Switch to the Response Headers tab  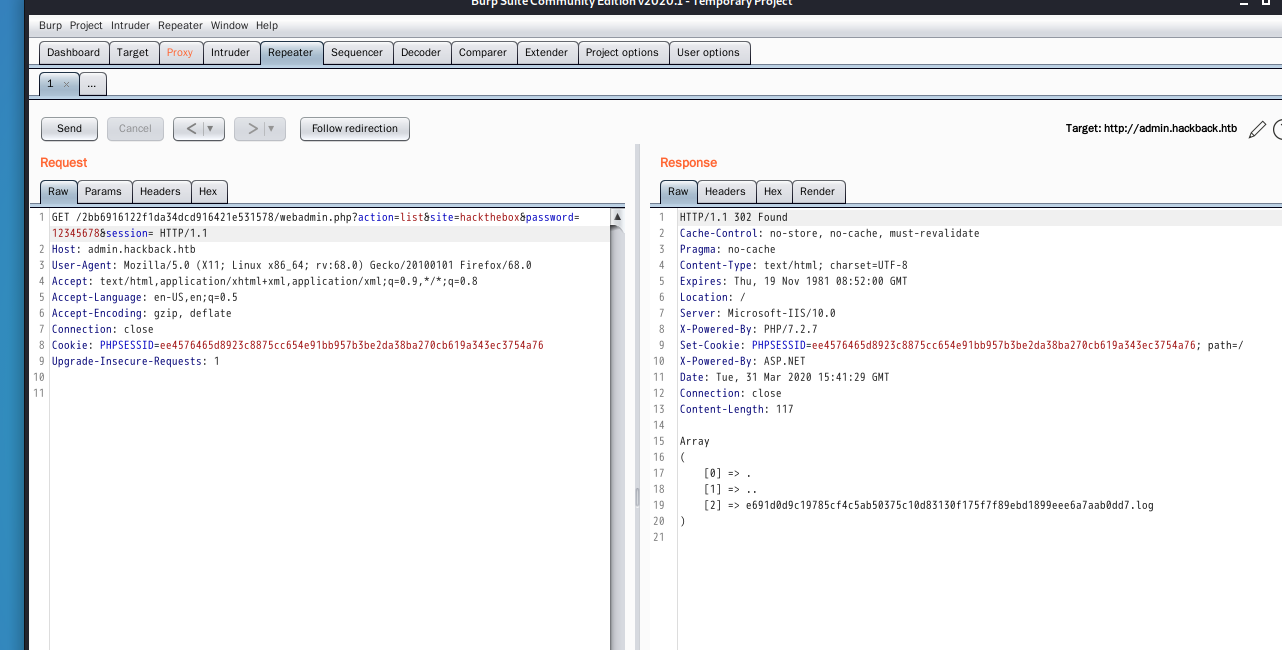(x=725, y=191)
